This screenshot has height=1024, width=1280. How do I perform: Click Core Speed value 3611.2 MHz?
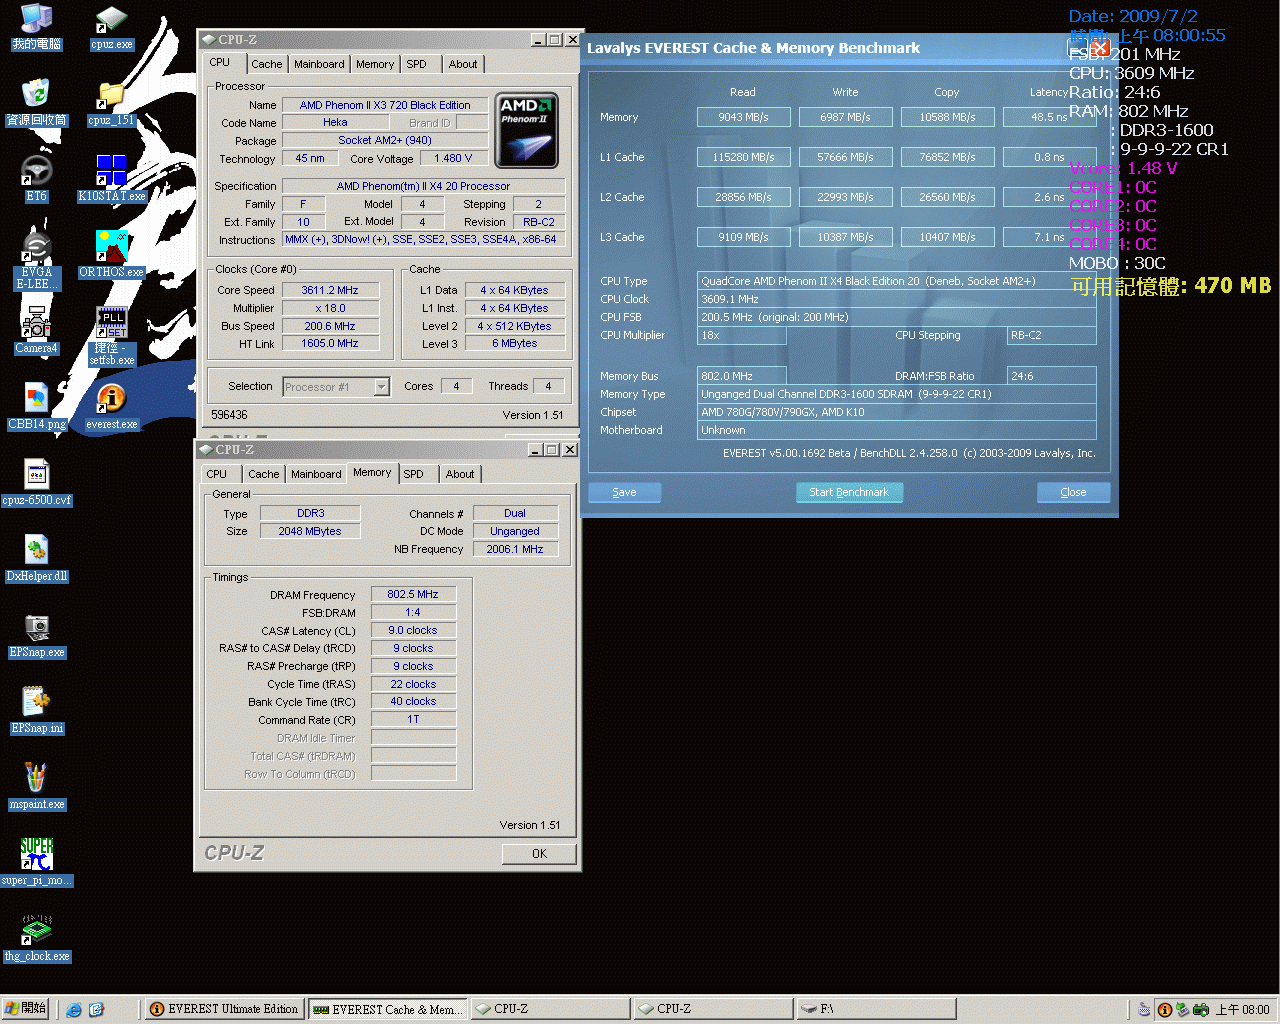tap(330, 290)
